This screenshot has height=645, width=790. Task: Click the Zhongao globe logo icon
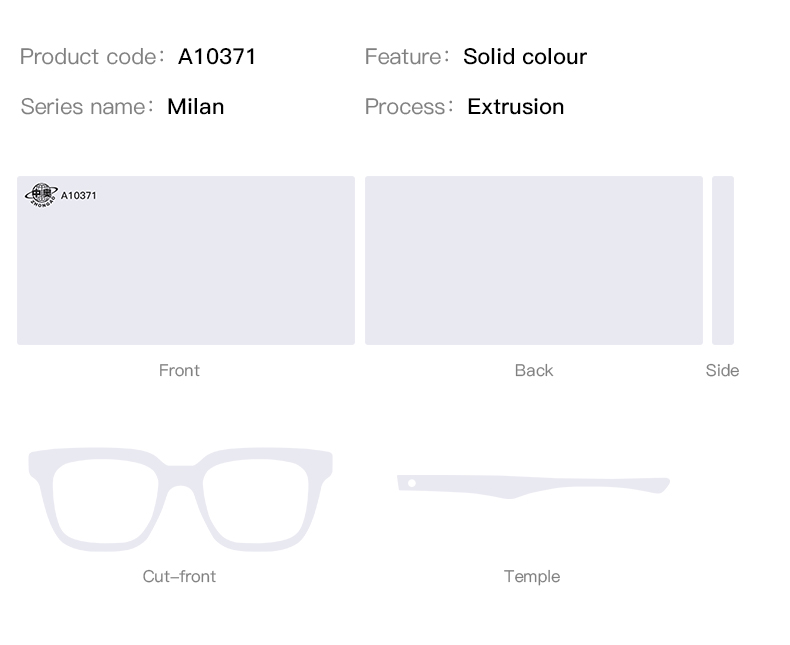[x=41, y=195]
